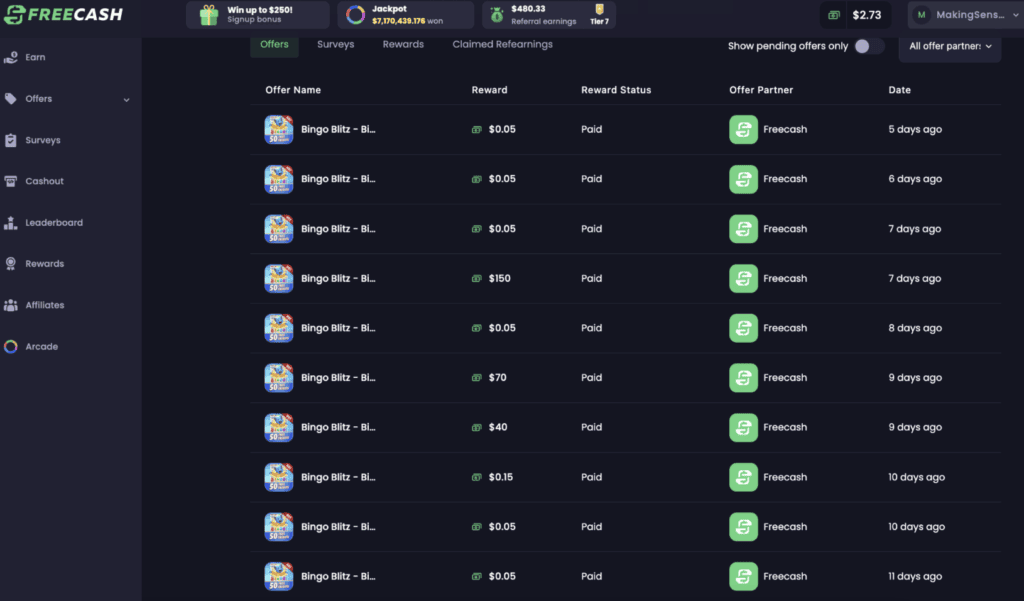Select the Earn icon in the sidebar
This screenshot has width=1024, height=601.
tap(13, 57)
